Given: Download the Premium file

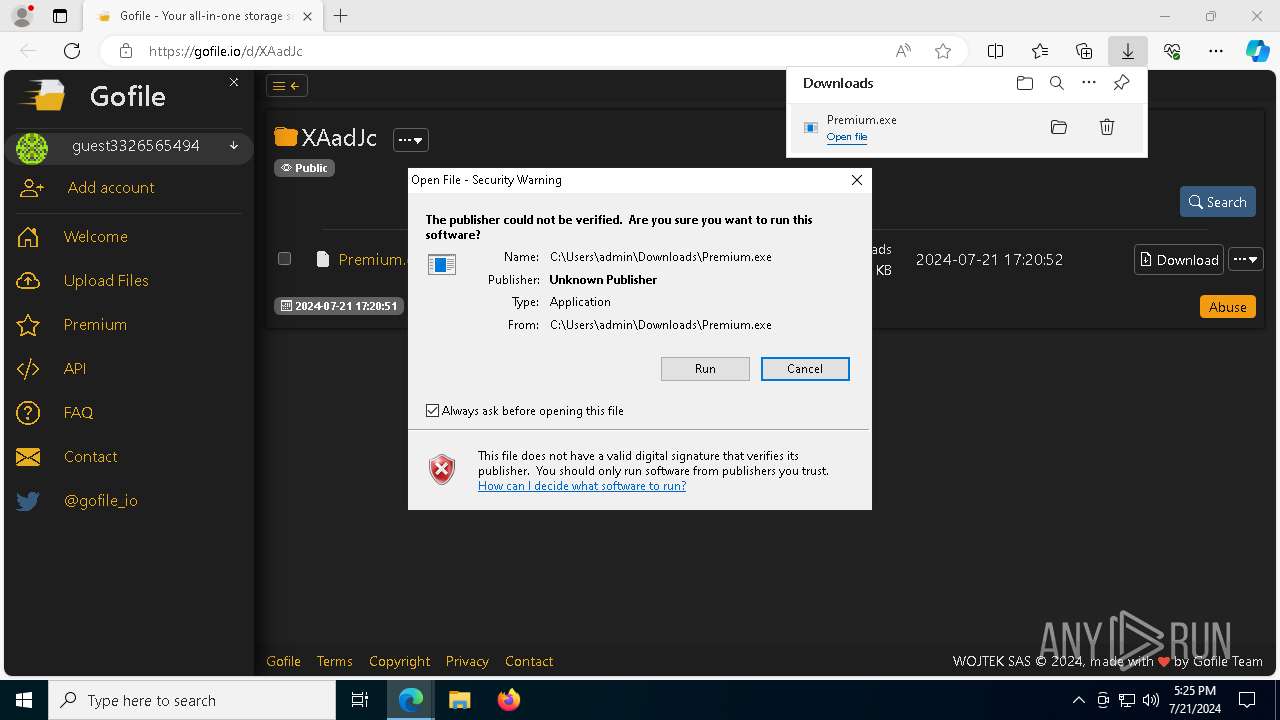Looking at the screenshot, I should [1179, 260].
